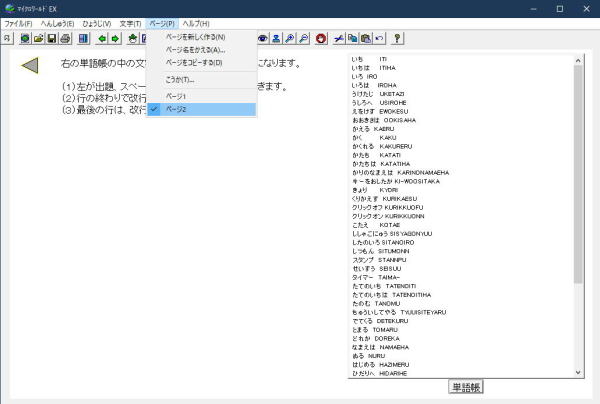Click the green turtle toolbar icon
600x404 pixels.
[133, 38]
